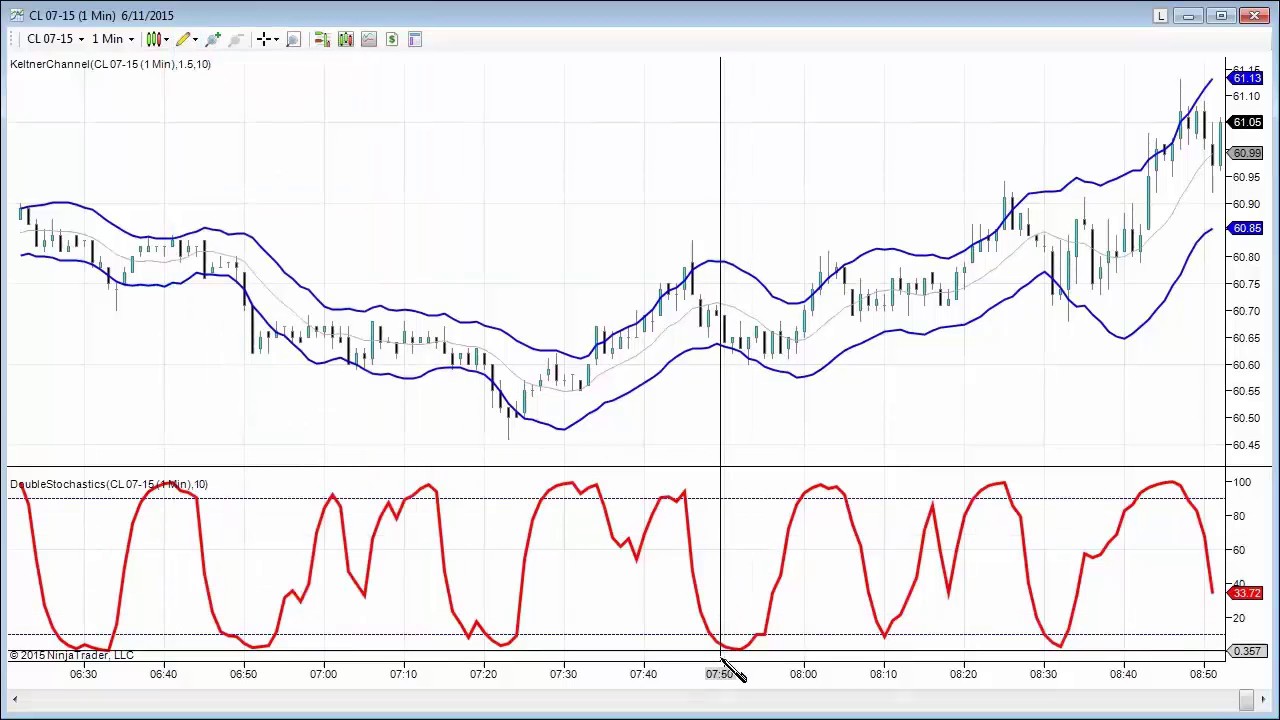Select the pencil drawing tools icon
The width and height of the screenshot is (1280, 720).
pos(183,39)
